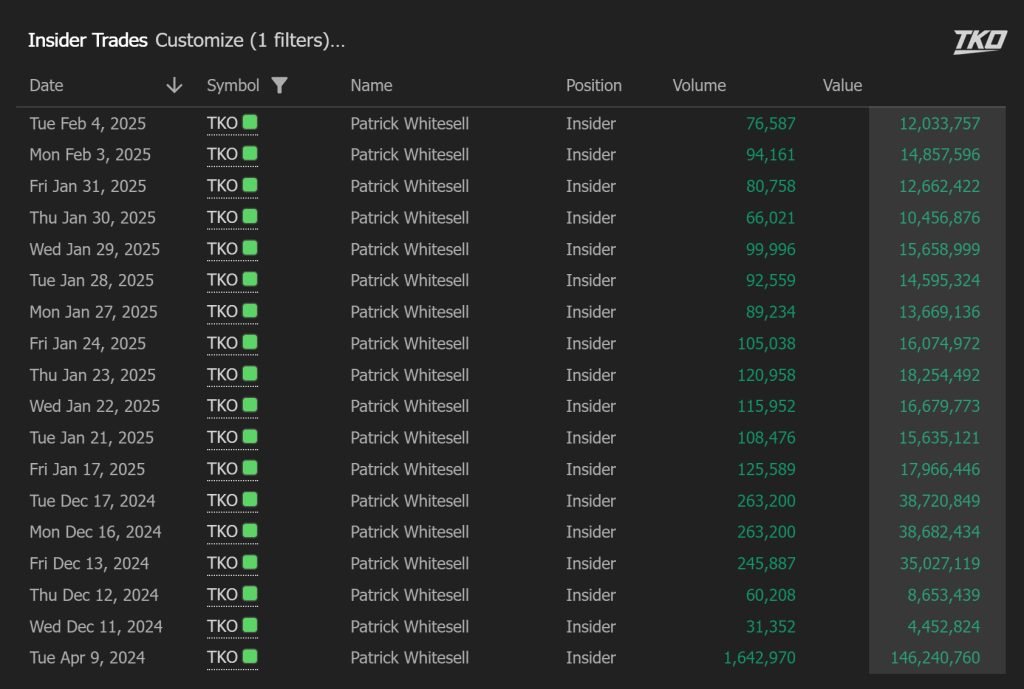1024x689 pixels.
Task: Select the date Thu Jan 30, 2025
Action: tap(93, 217)
